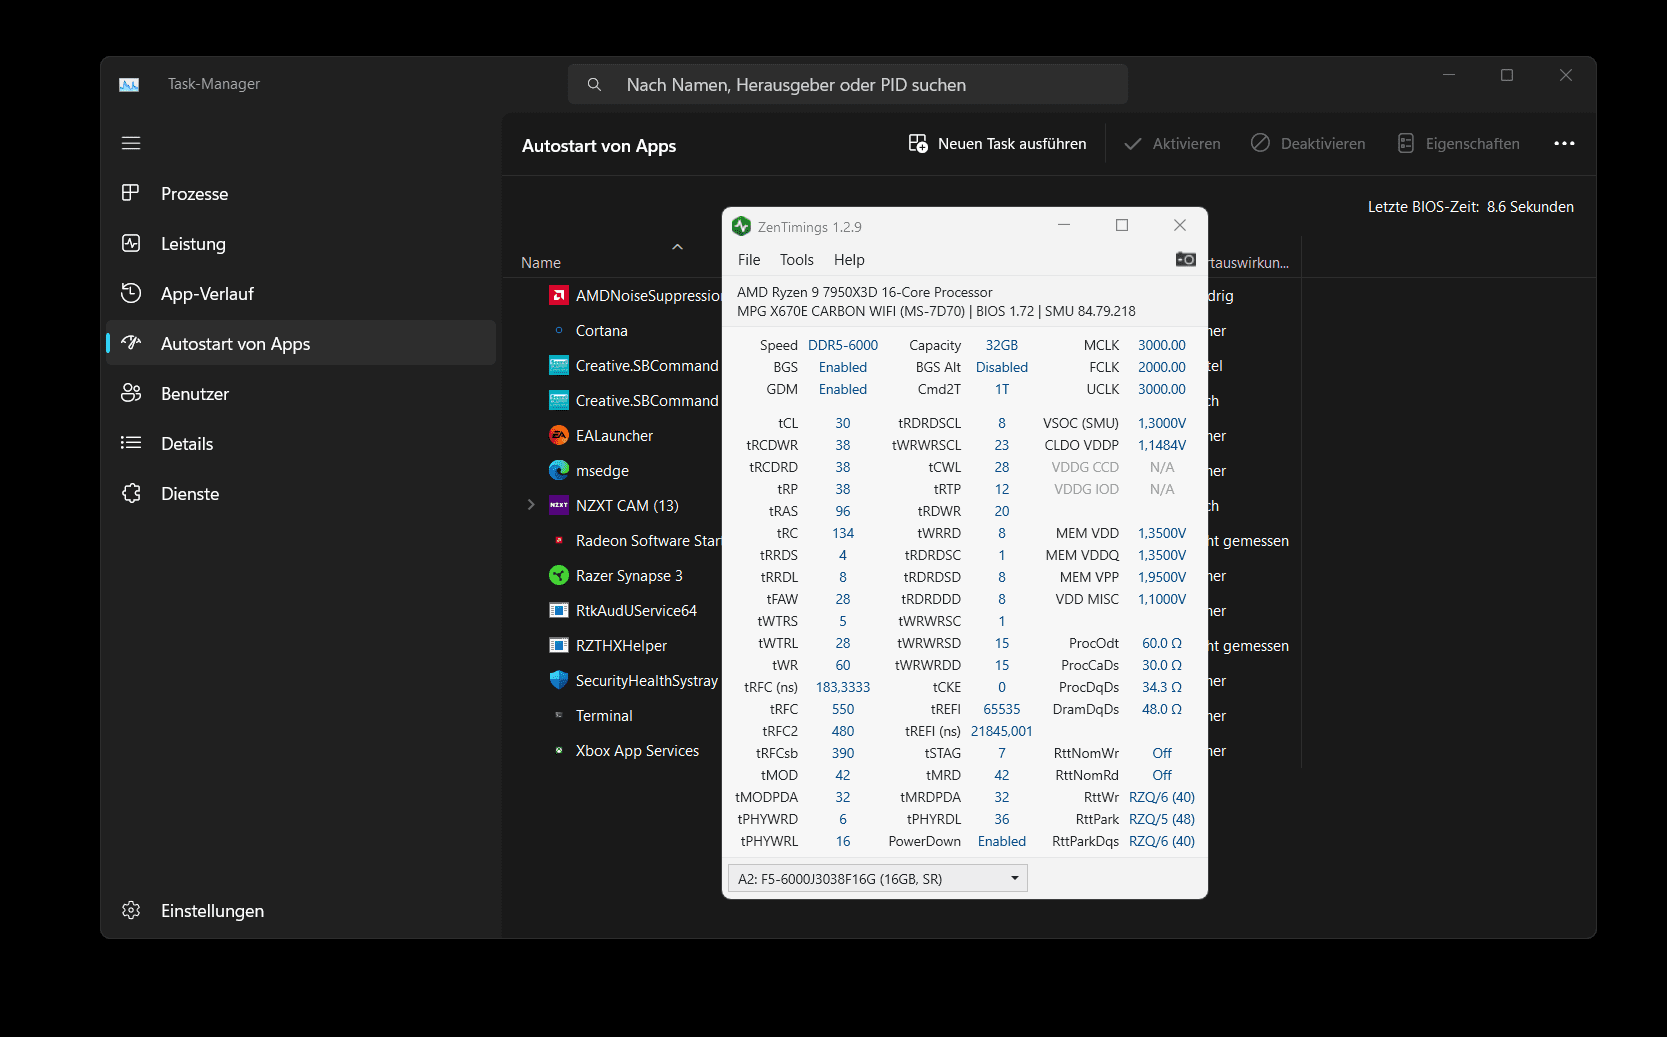Maximize the ZenTimings window

coord(1122,226)
